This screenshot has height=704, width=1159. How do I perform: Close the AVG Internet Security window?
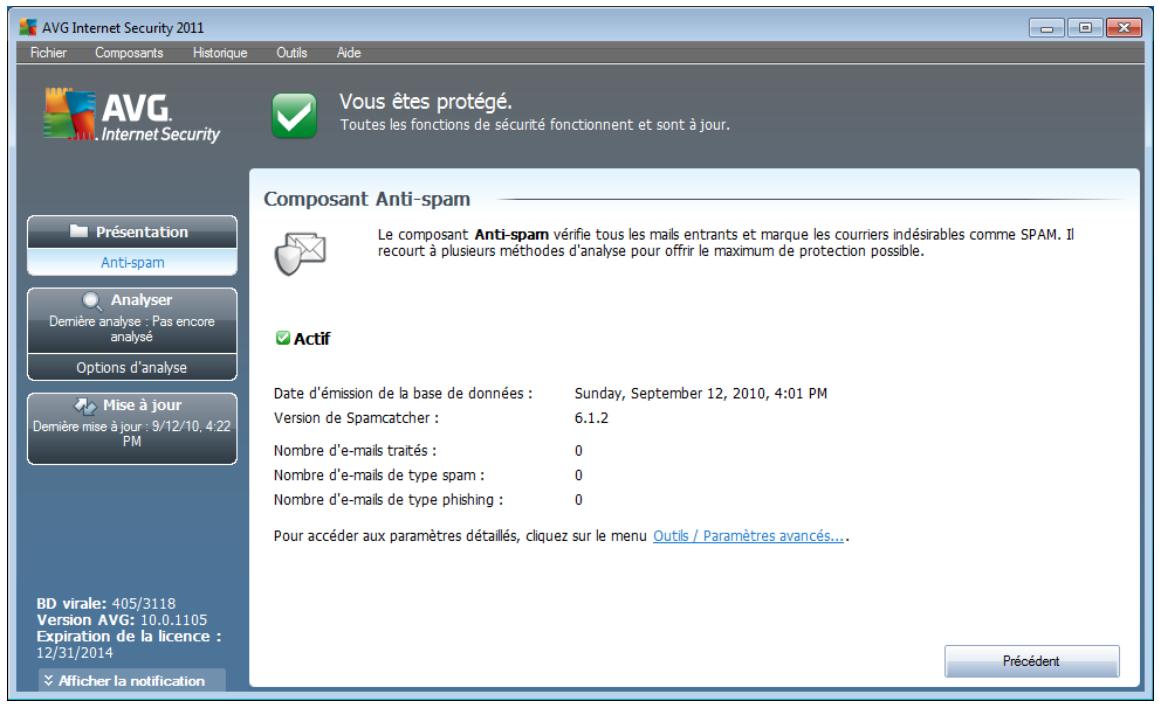click(x=1124, y=28)
